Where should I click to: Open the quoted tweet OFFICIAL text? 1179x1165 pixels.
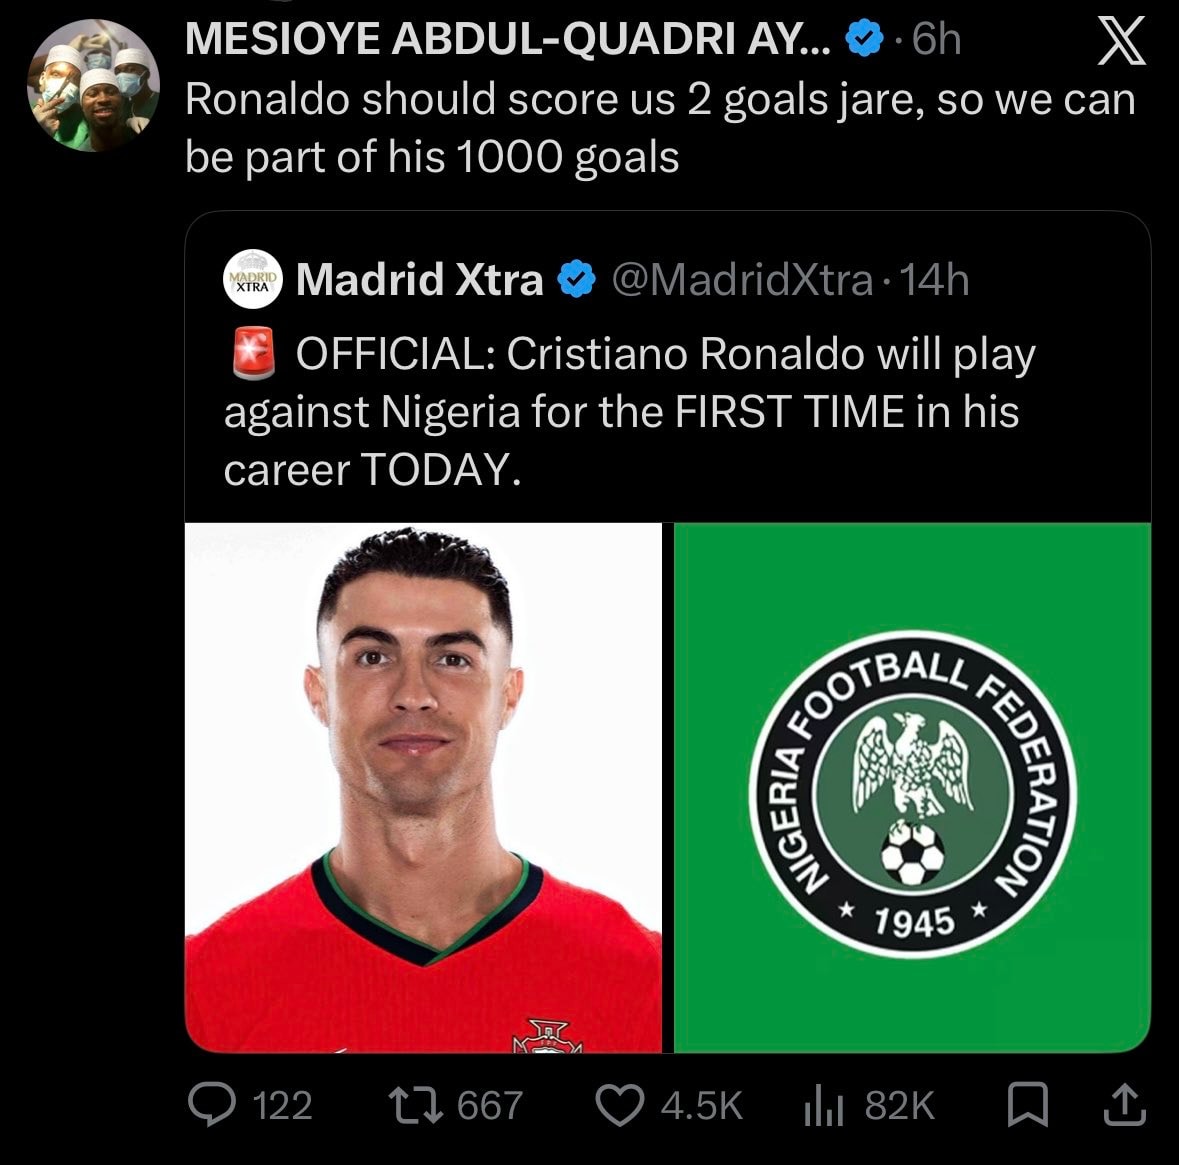[x=629, y=411]
